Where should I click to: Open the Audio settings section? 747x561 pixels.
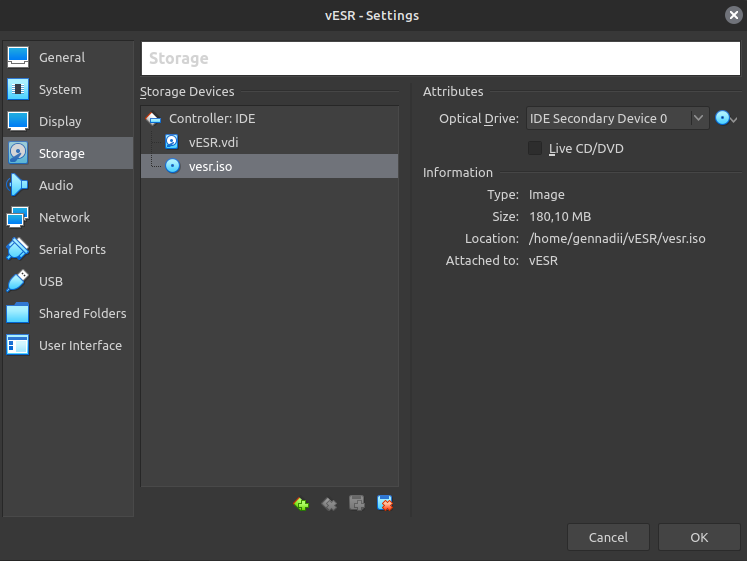click(56, 186)
